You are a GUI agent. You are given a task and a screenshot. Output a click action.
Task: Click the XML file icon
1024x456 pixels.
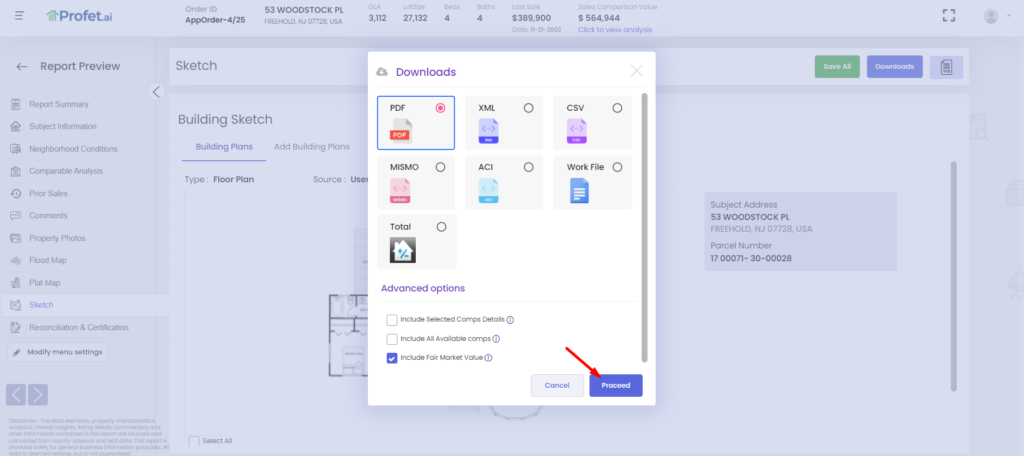pos(488,130)
